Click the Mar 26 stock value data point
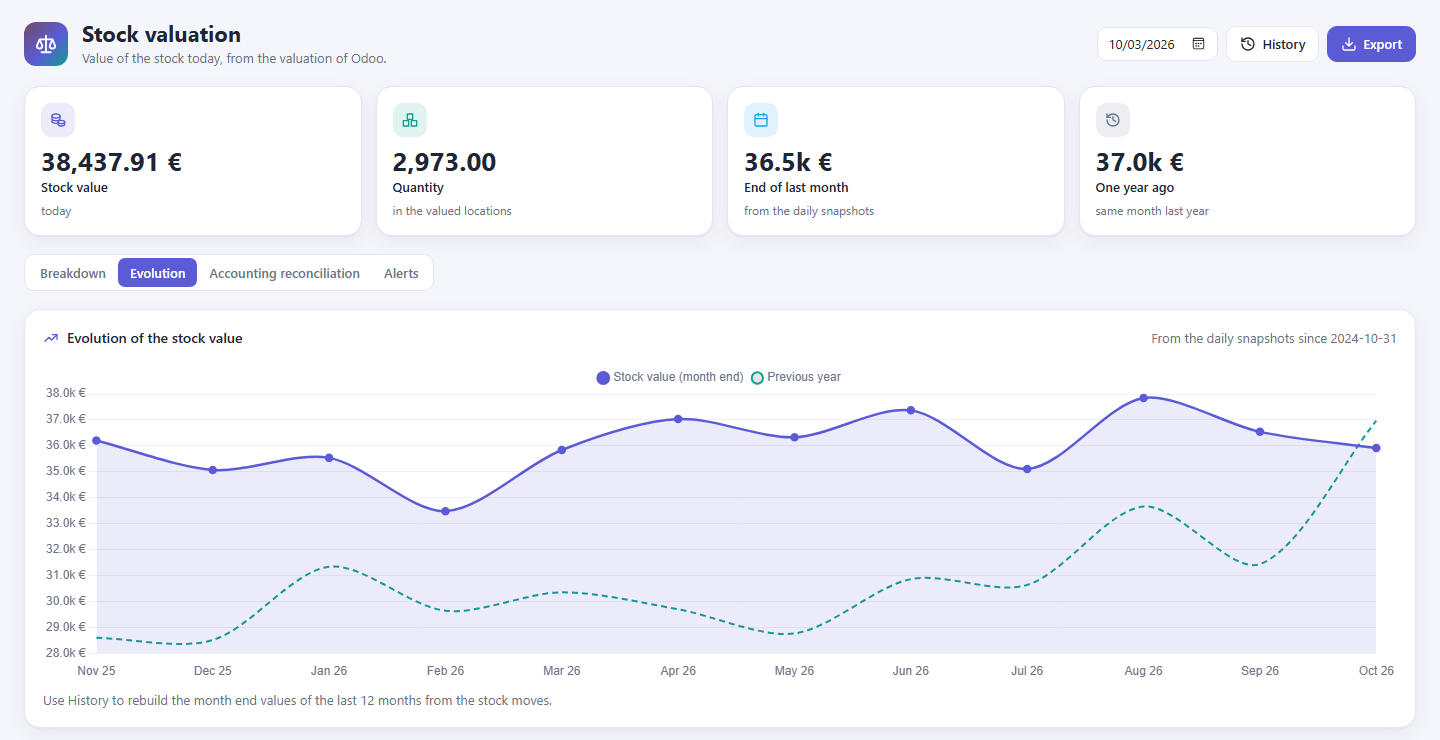This screenshot has height=740, width=1440. click(562, 450)
